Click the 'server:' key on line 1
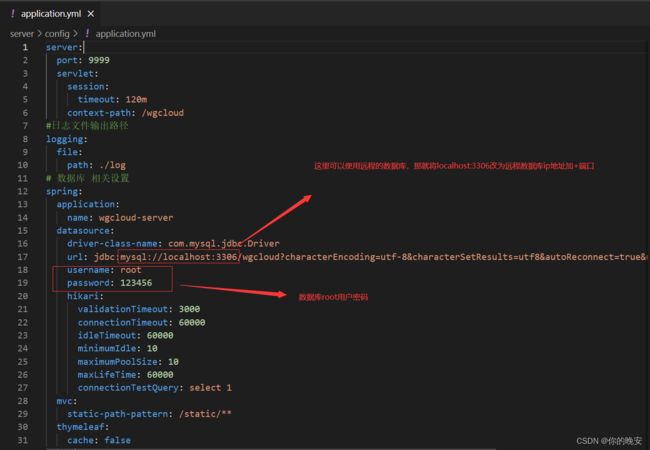 [64, 47]
